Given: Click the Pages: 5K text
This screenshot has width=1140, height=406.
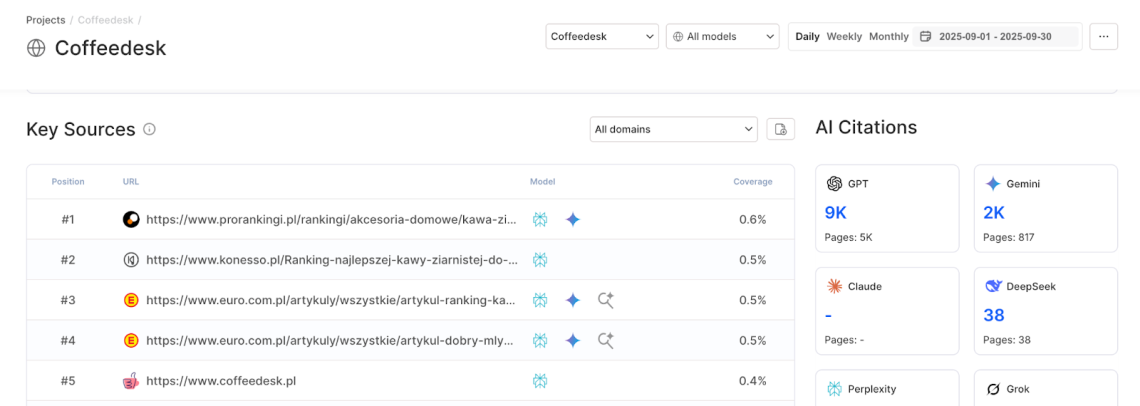Looking at the screenshot, I should pos(846,237).
